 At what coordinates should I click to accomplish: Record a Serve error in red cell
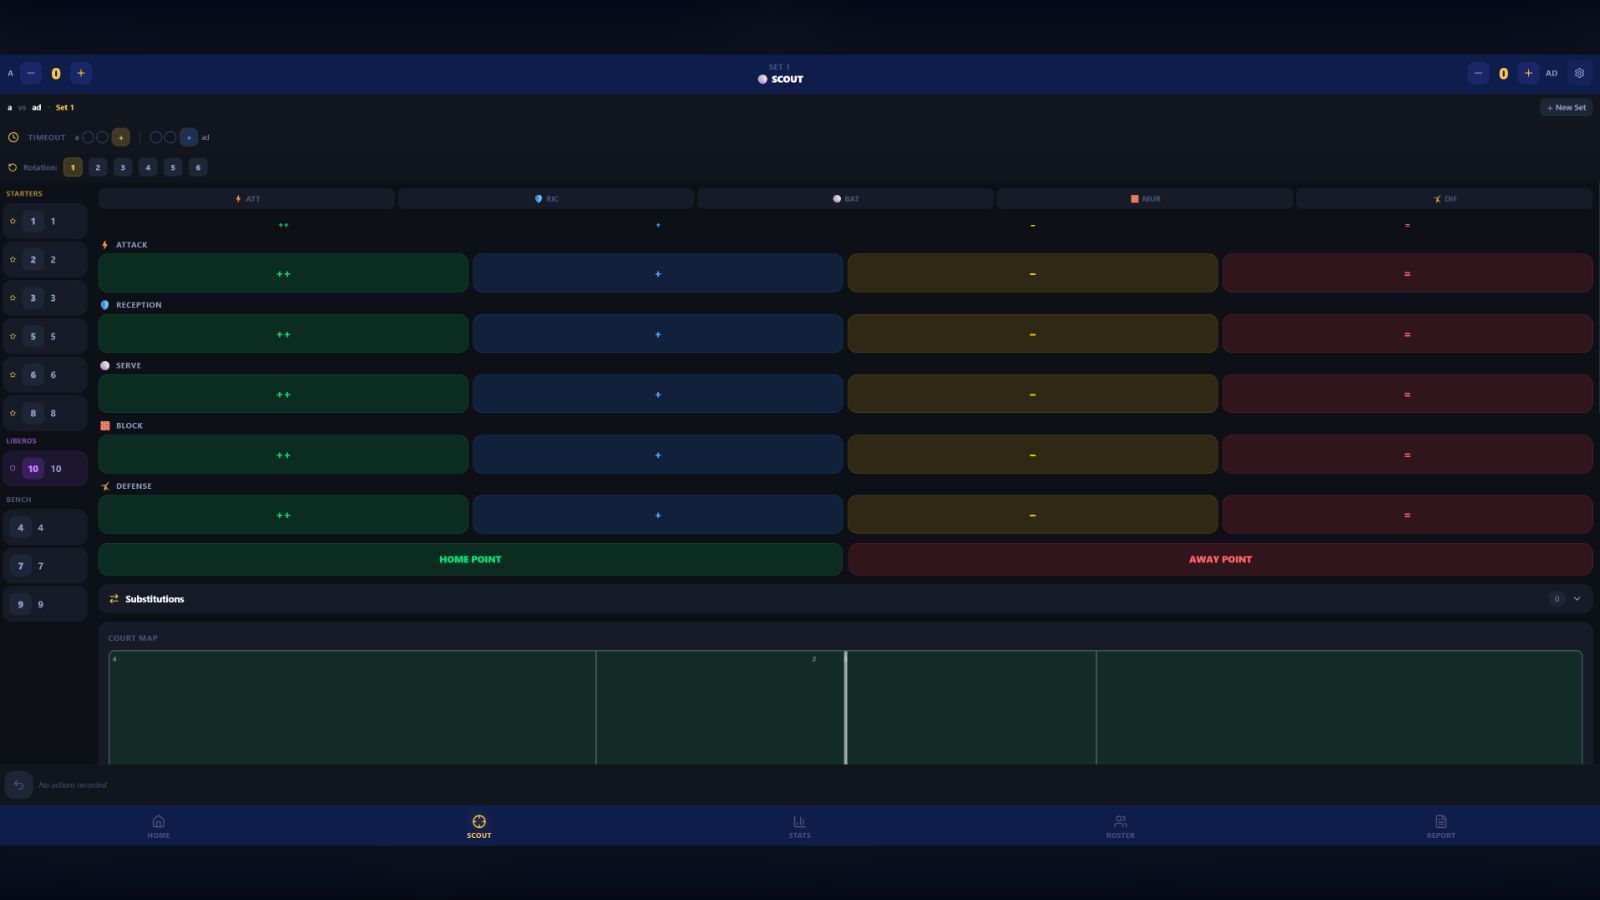(x=1407, y=394)
